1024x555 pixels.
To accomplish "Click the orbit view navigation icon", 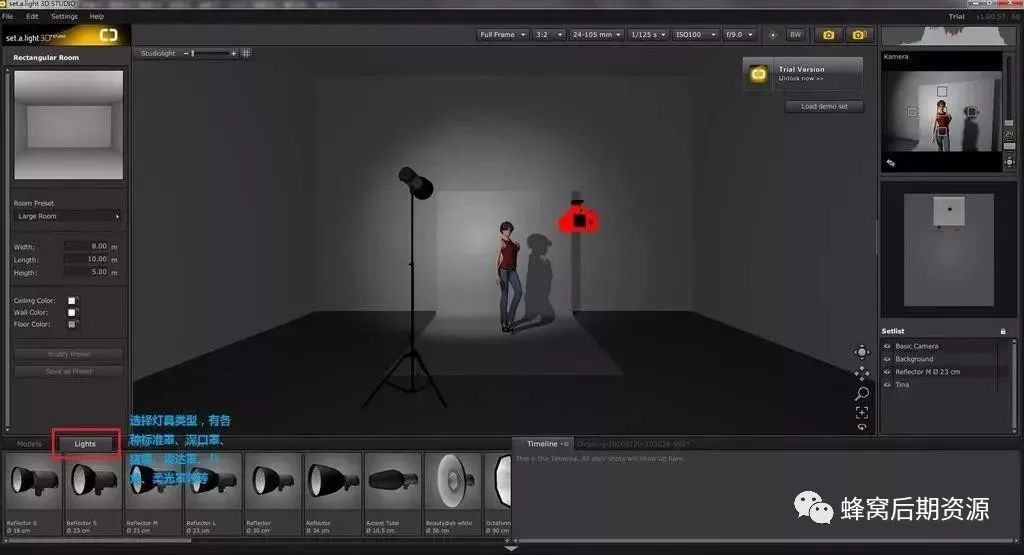I will click(862, 353).
